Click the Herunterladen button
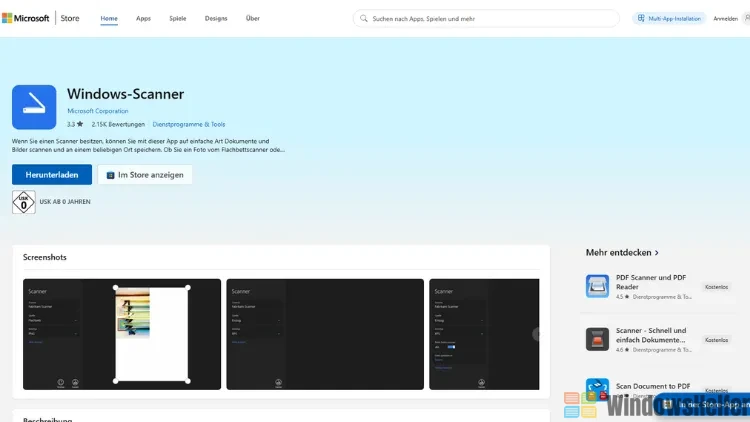The width and height of the screenshot is (750, 422). click(52, 175)
